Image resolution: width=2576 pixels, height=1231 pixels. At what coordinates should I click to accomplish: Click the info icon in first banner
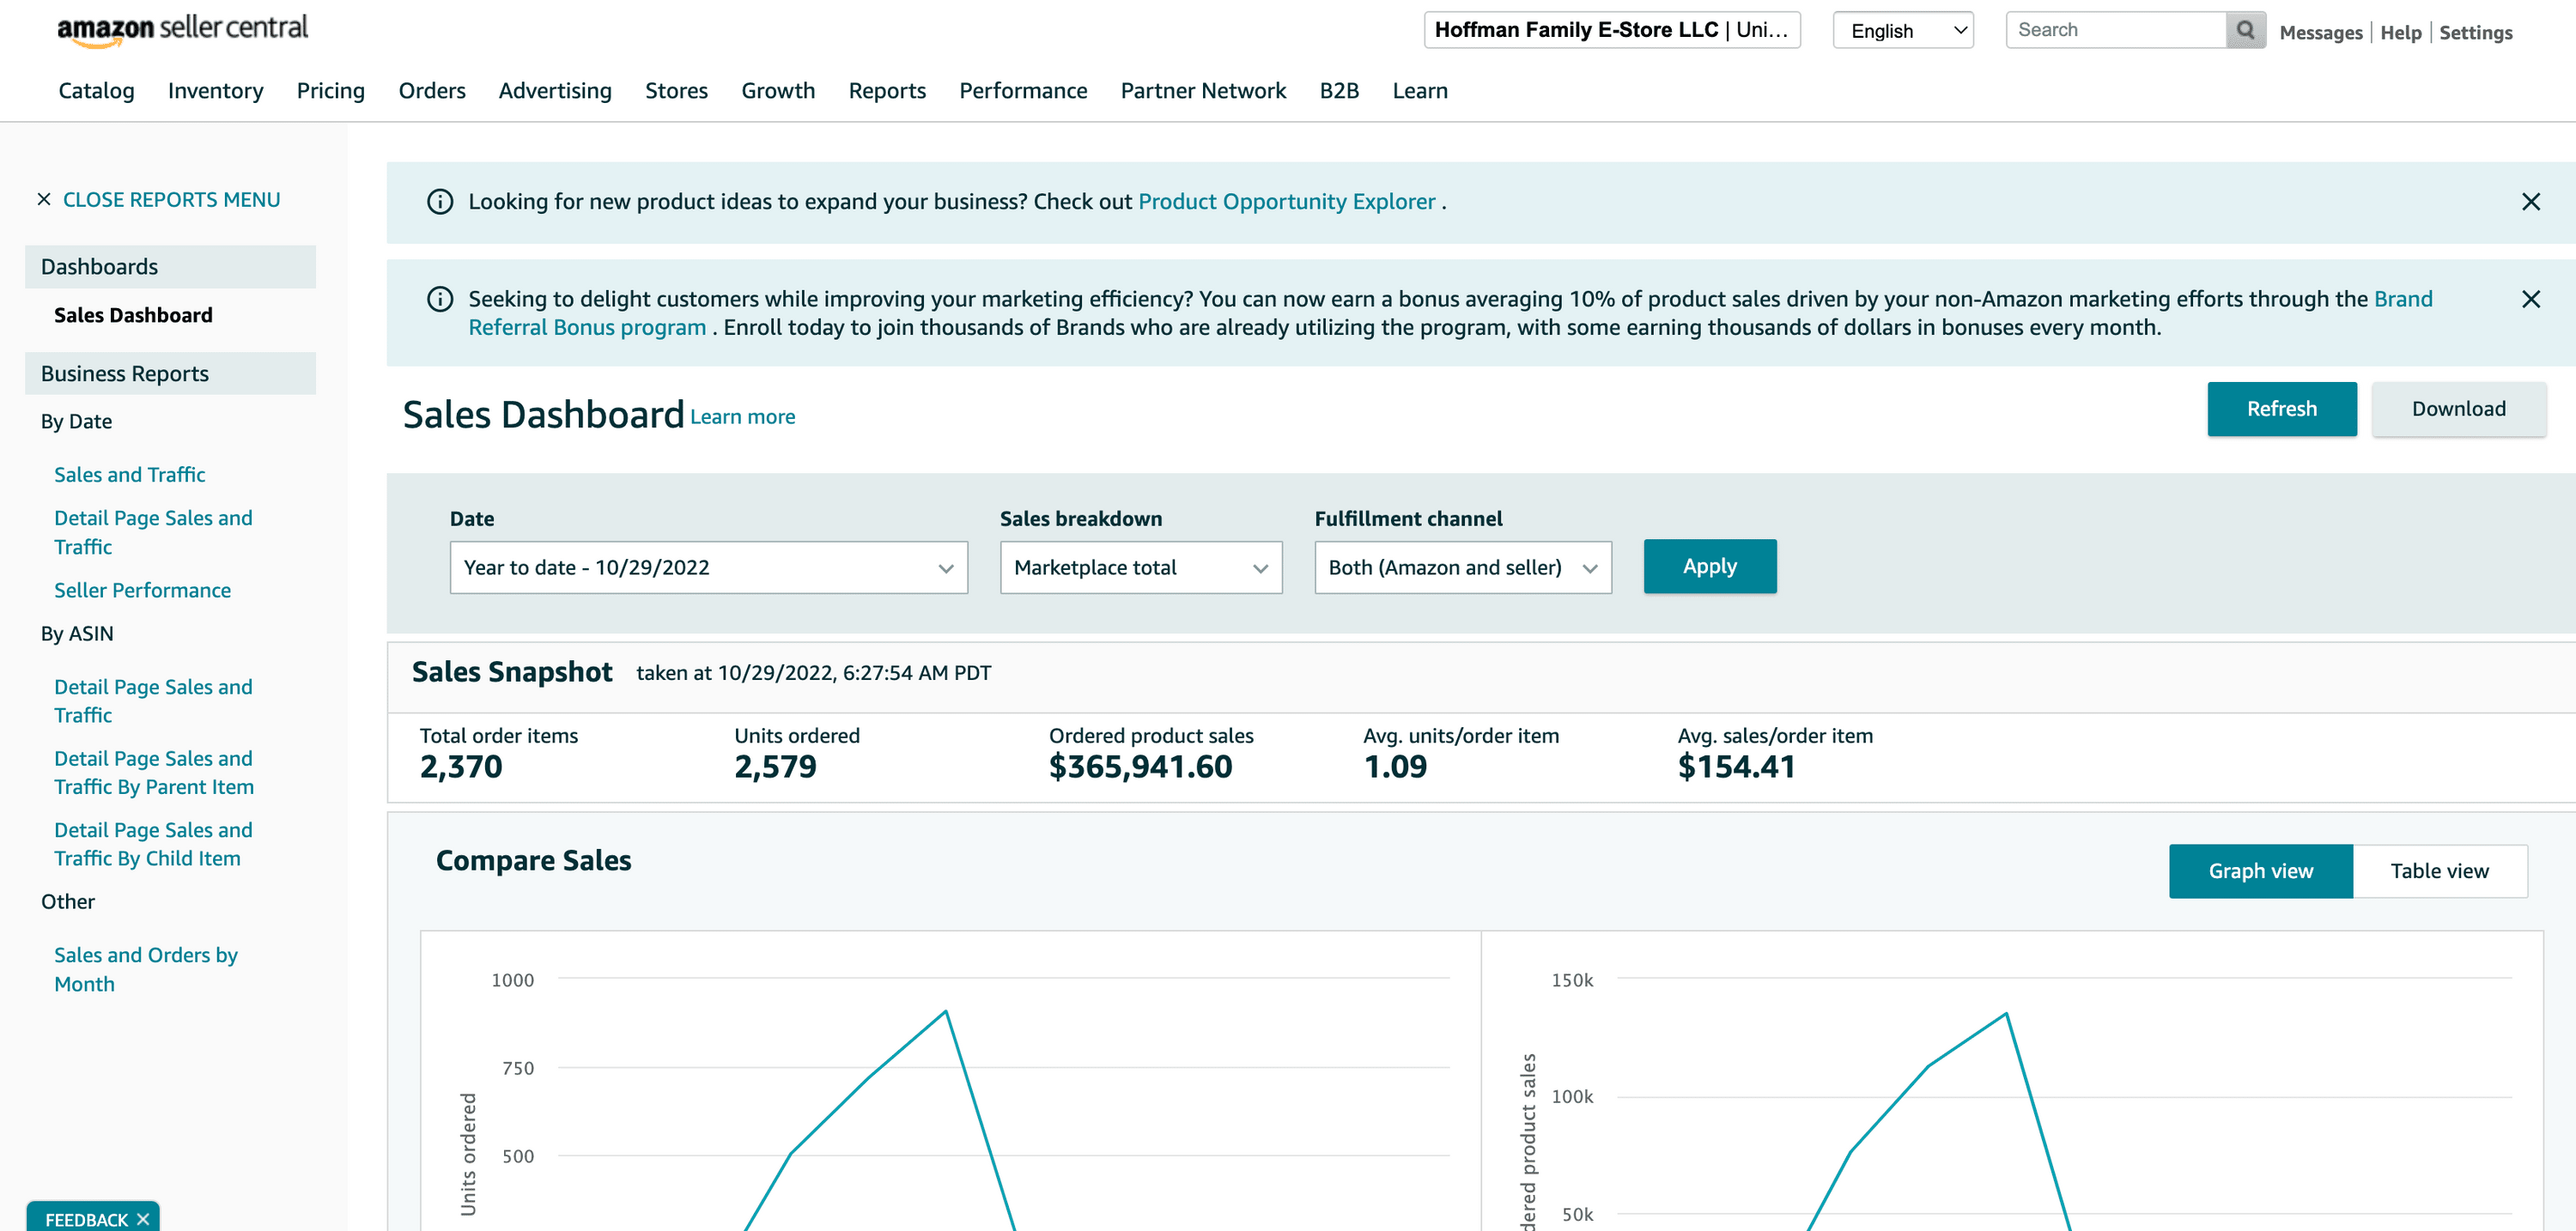pos(440,202)
